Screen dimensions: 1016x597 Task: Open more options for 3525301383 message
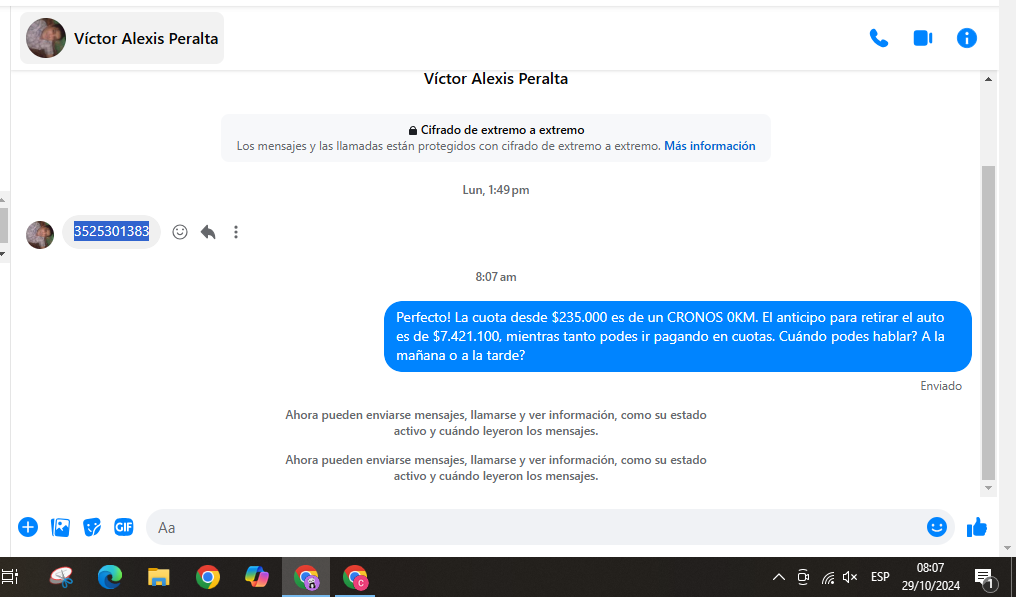point(236,231)
